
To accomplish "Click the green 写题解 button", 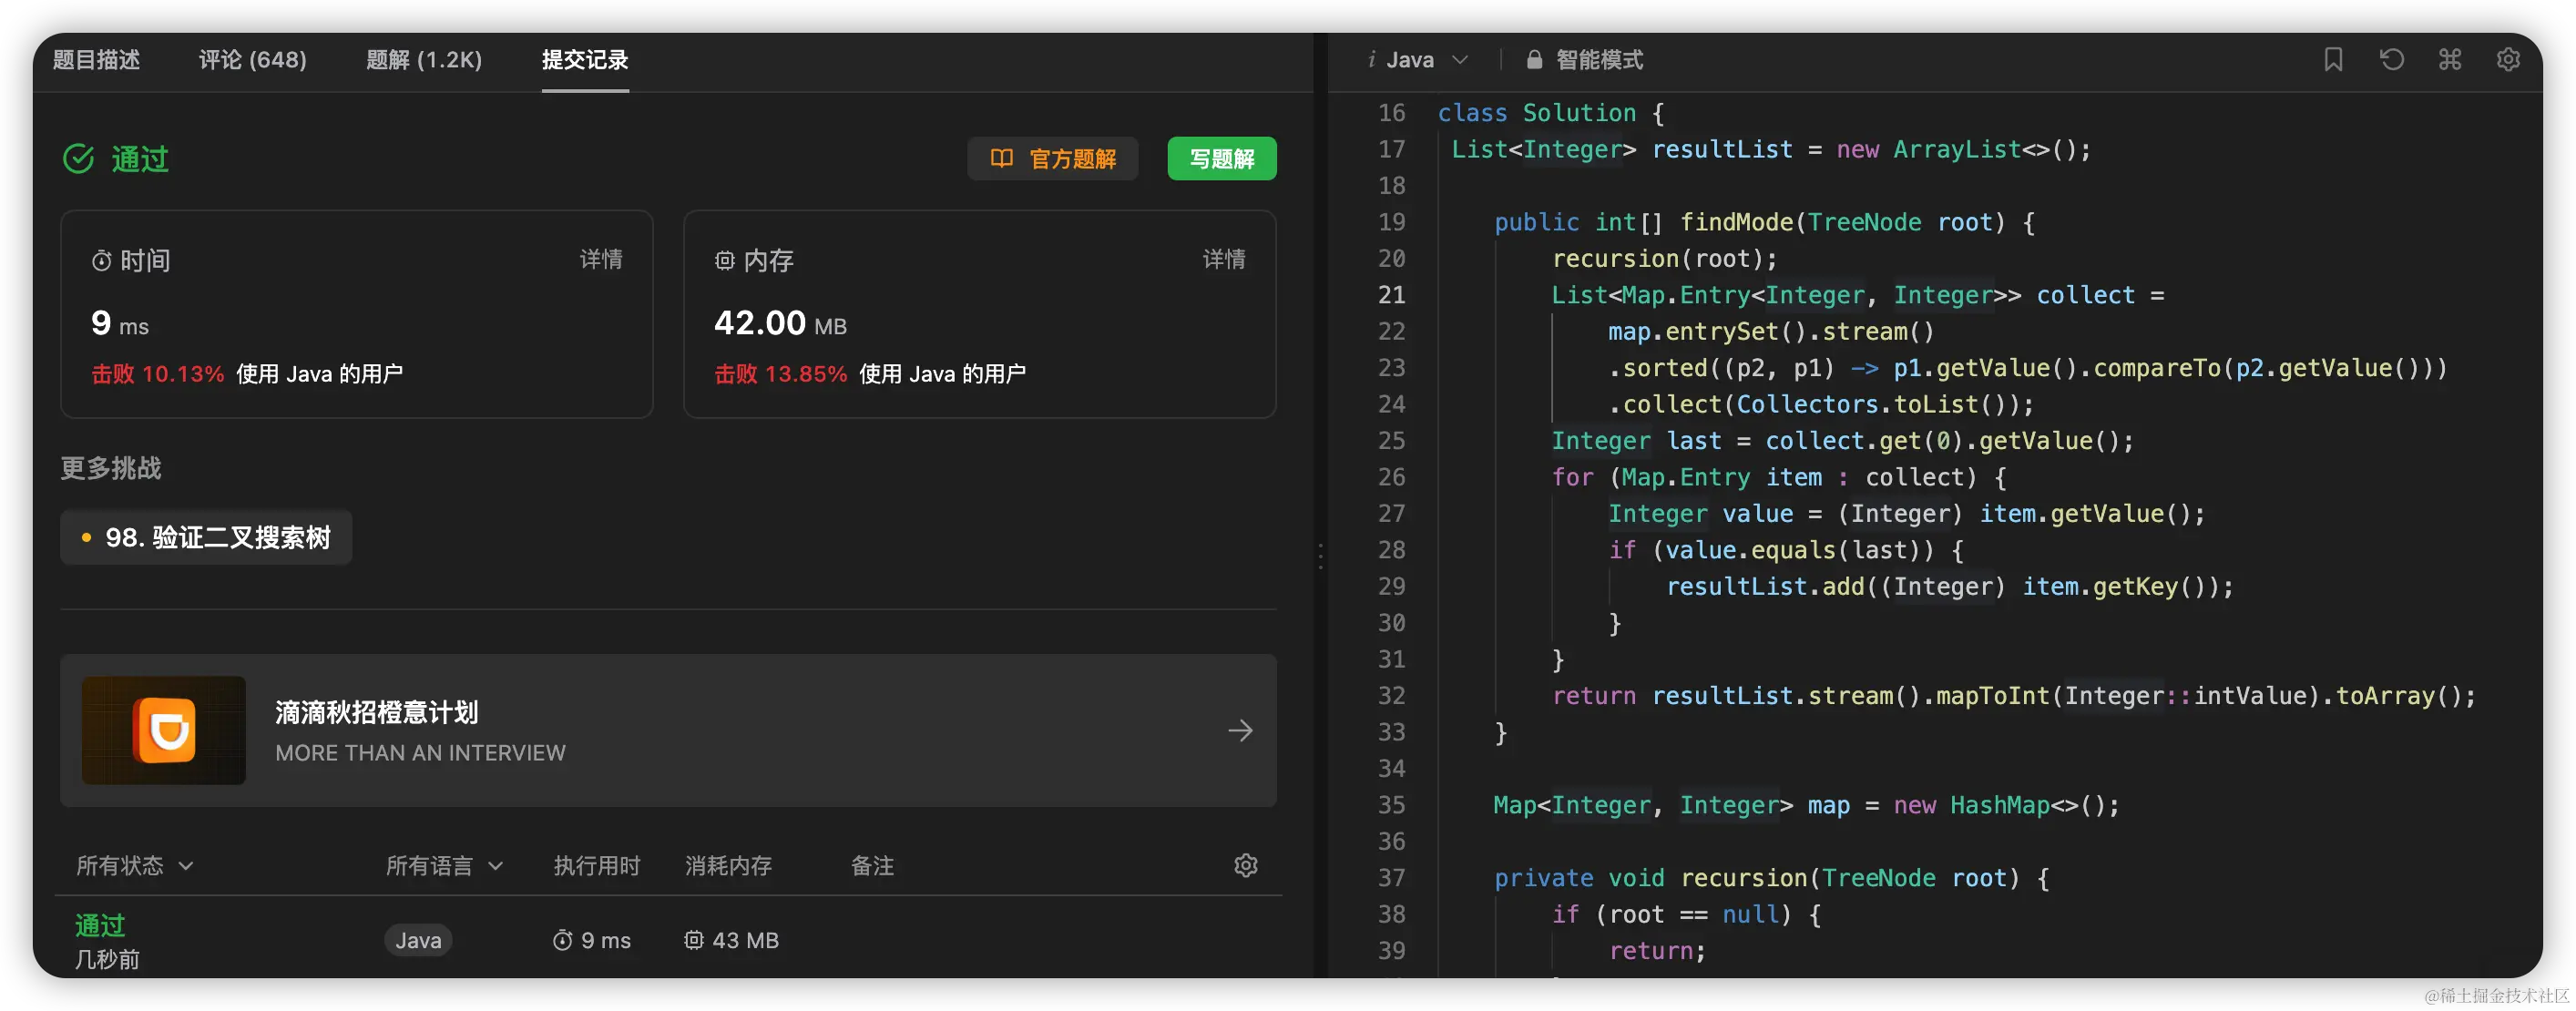I will pyautogui.click(x=1221, y=159).
